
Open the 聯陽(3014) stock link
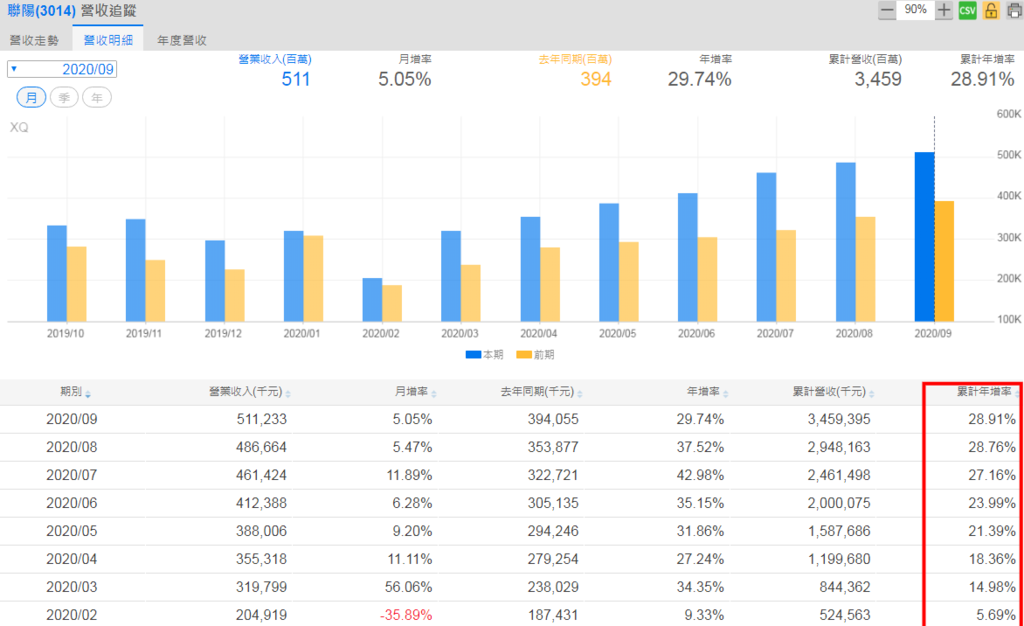tap(42, 11)
